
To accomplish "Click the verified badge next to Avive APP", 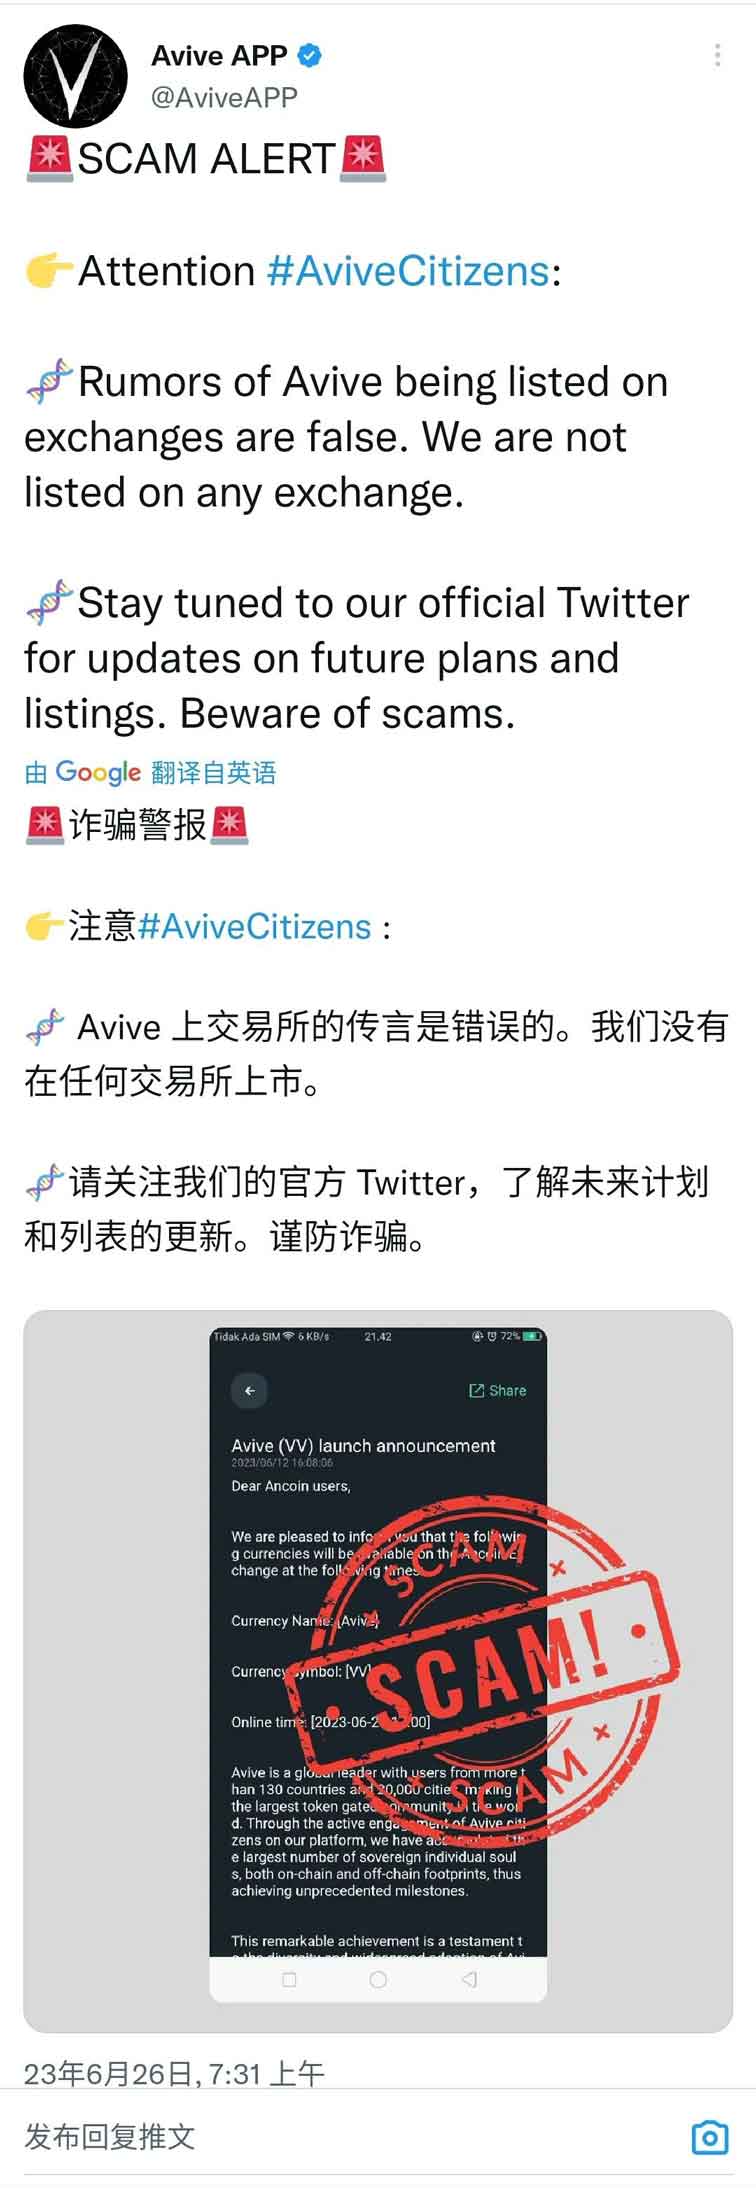I will (310, 56).
